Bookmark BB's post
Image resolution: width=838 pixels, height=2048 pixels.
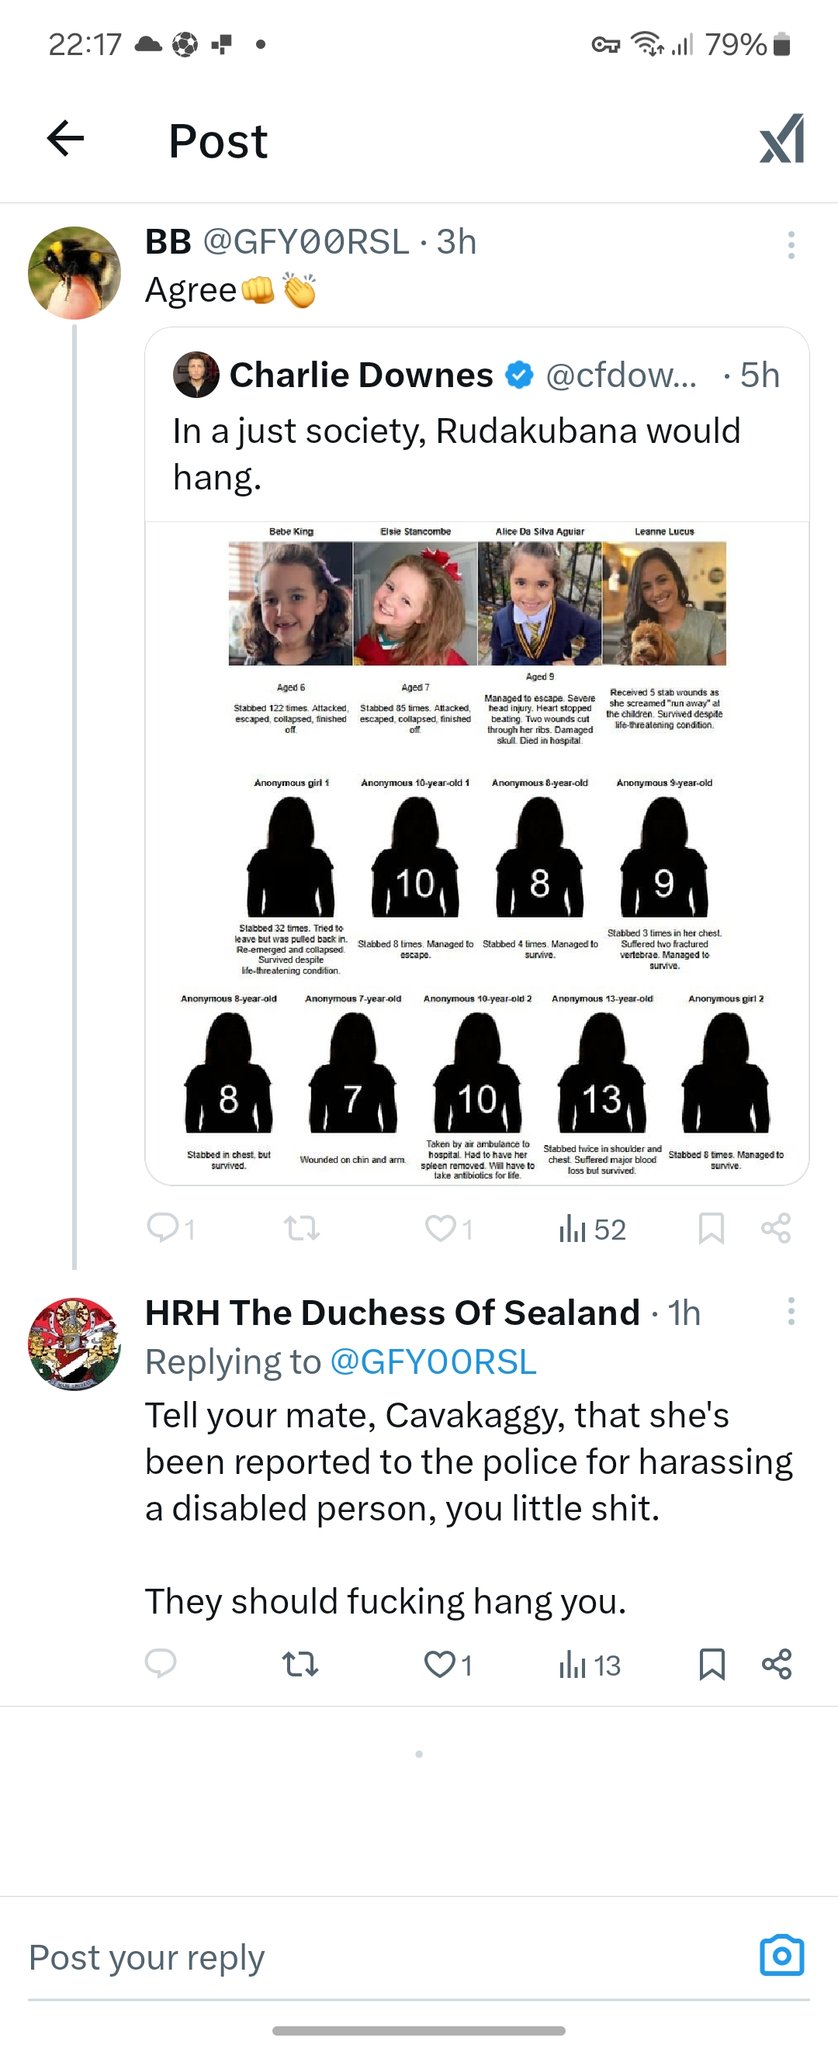point(711,1228)
